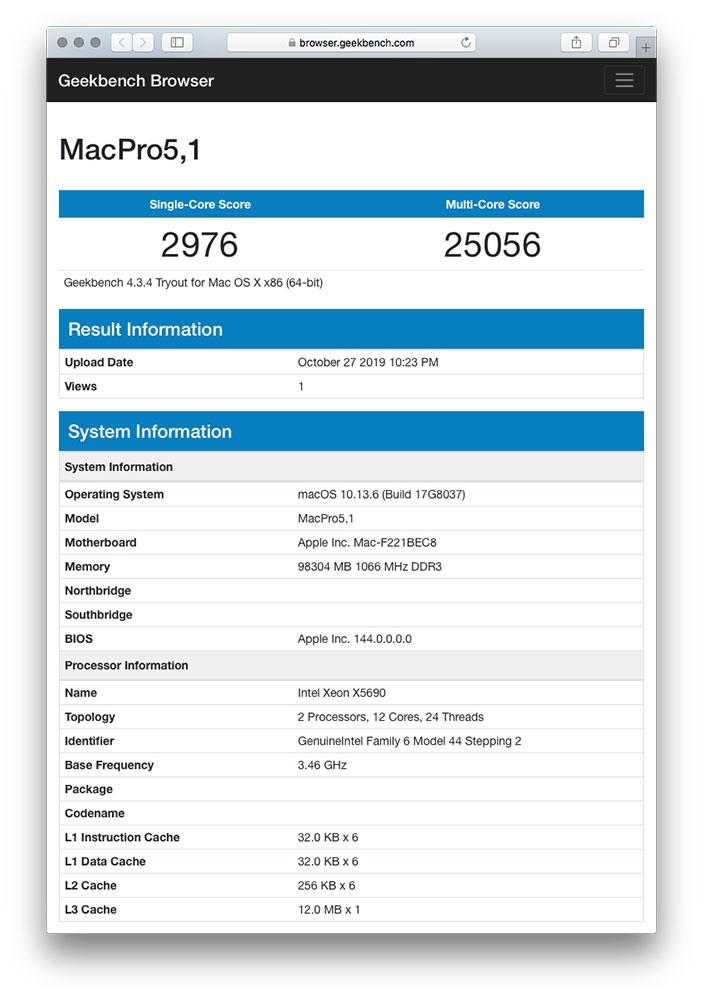Click the 25056 multi-core score value
This screenshot has height=1000, width=703.
pyautogui.click(x=492, y=245)
